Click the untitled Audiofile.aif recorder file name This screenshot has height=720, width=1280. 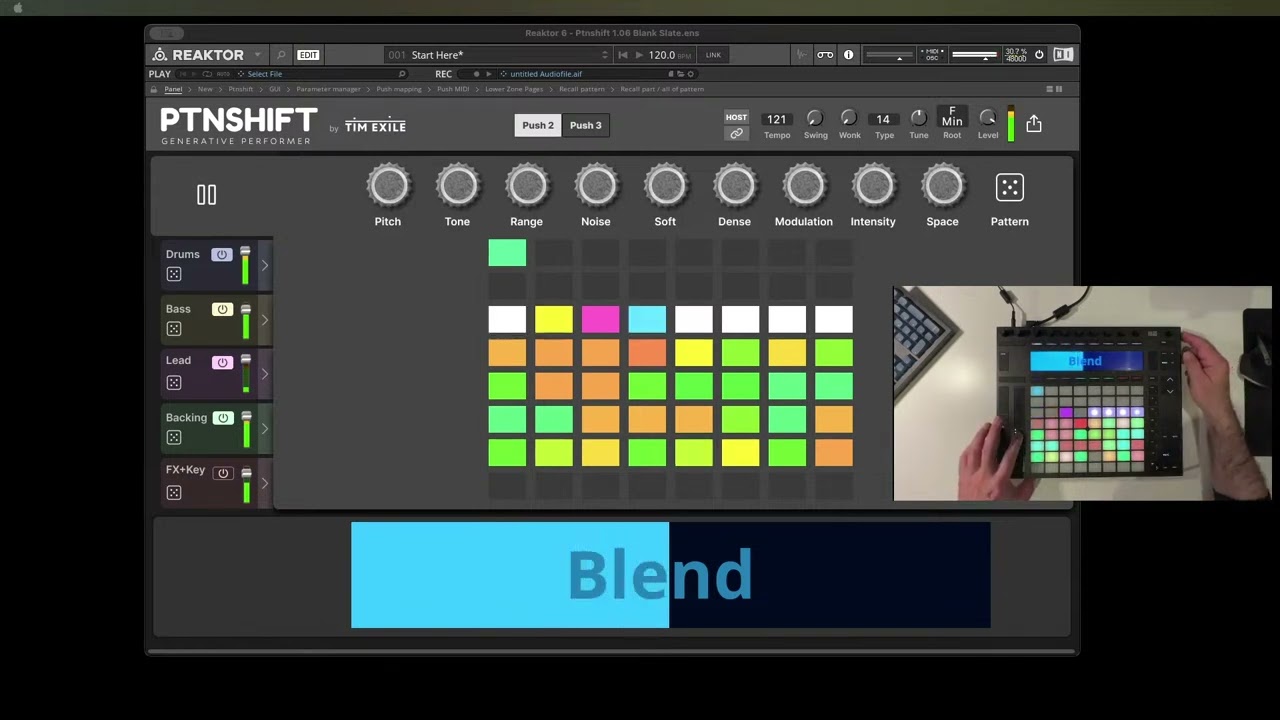[546, 74]
